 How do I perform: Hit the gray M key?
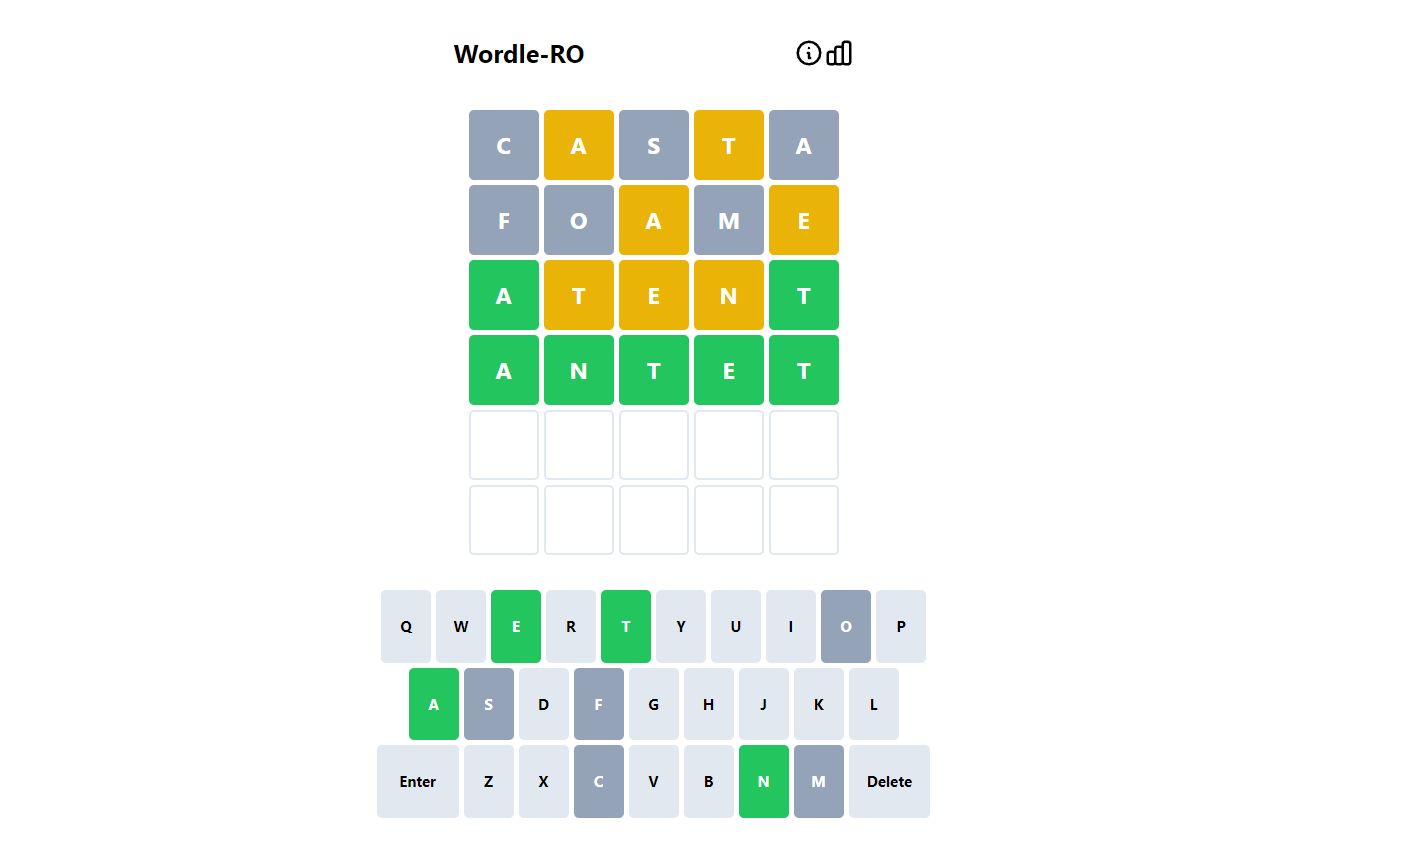[819, 781]
